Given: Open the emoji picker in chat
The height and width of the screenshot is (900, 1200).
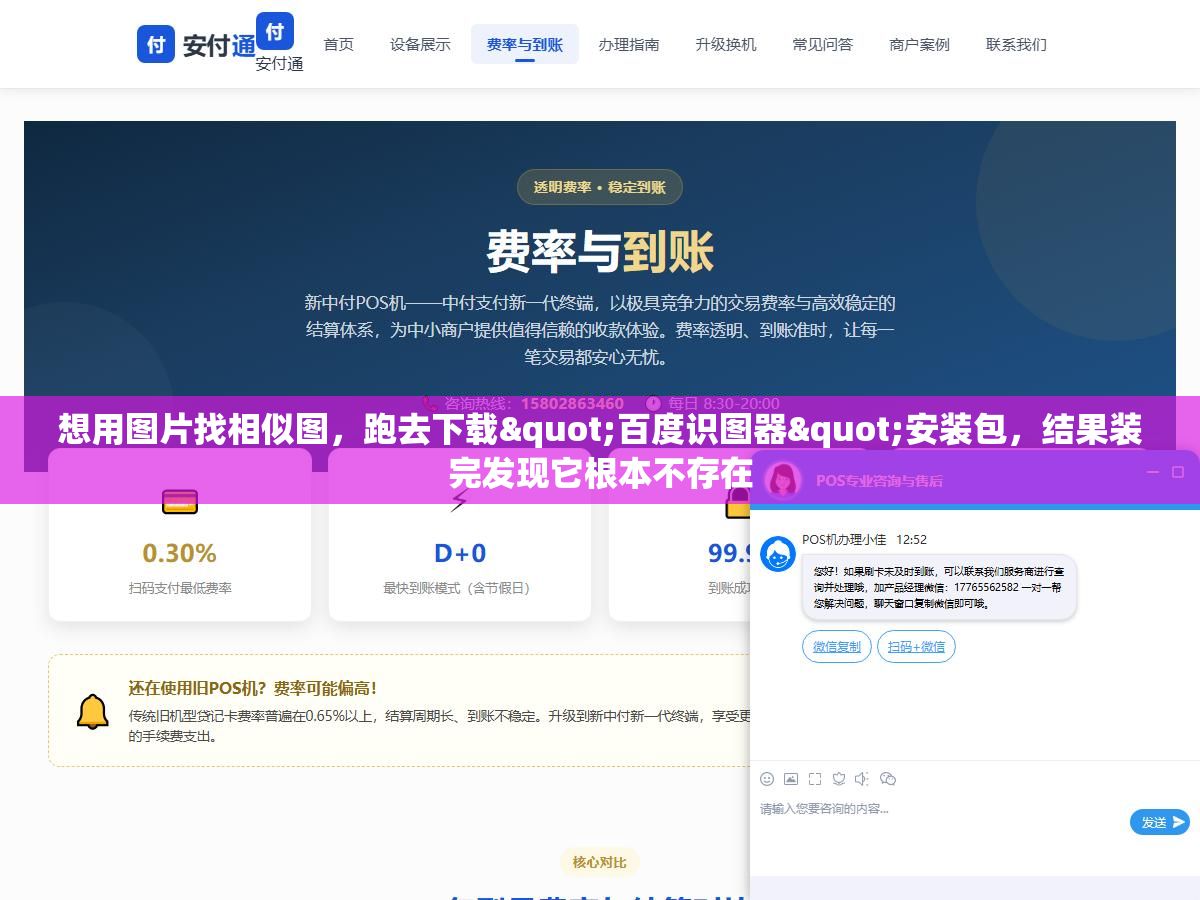Looking at the screenshot, I should click(767, 778).
